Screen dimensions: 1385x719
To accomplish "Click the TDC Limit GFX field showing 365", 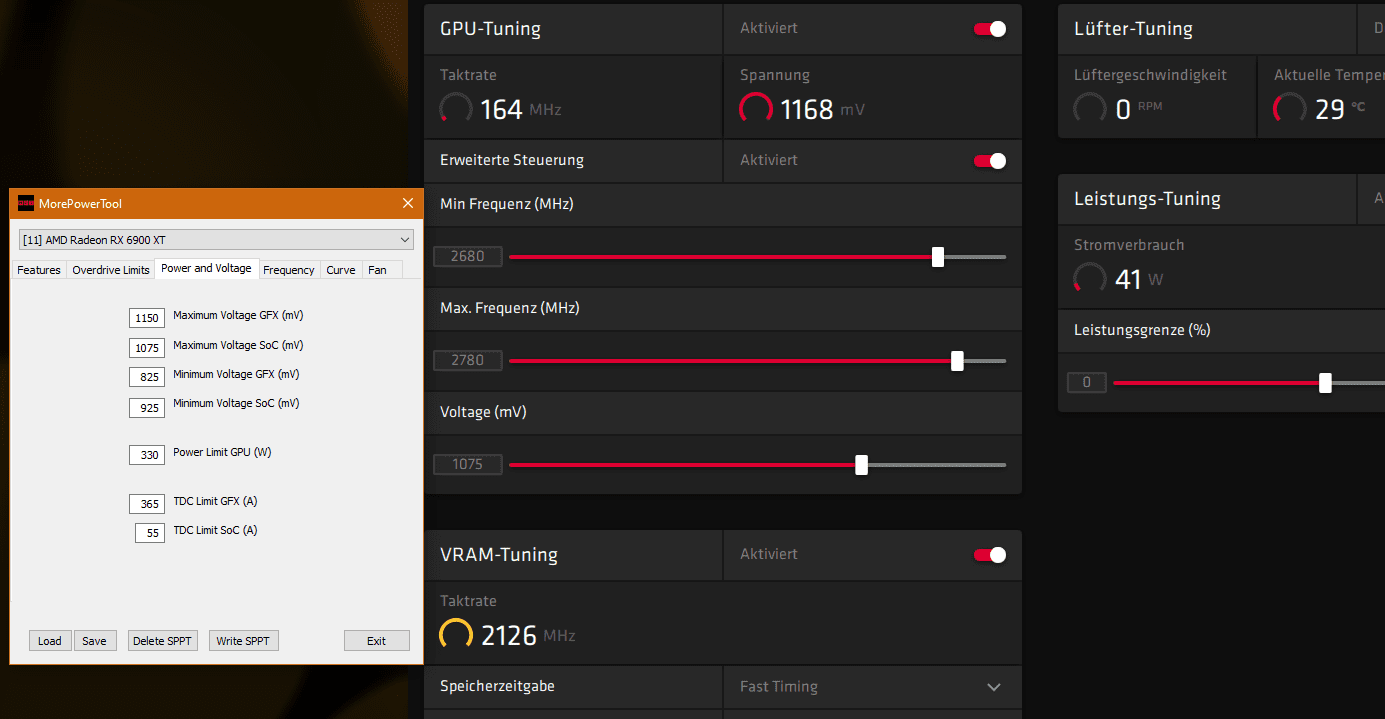I will click(x=147, y=504).
